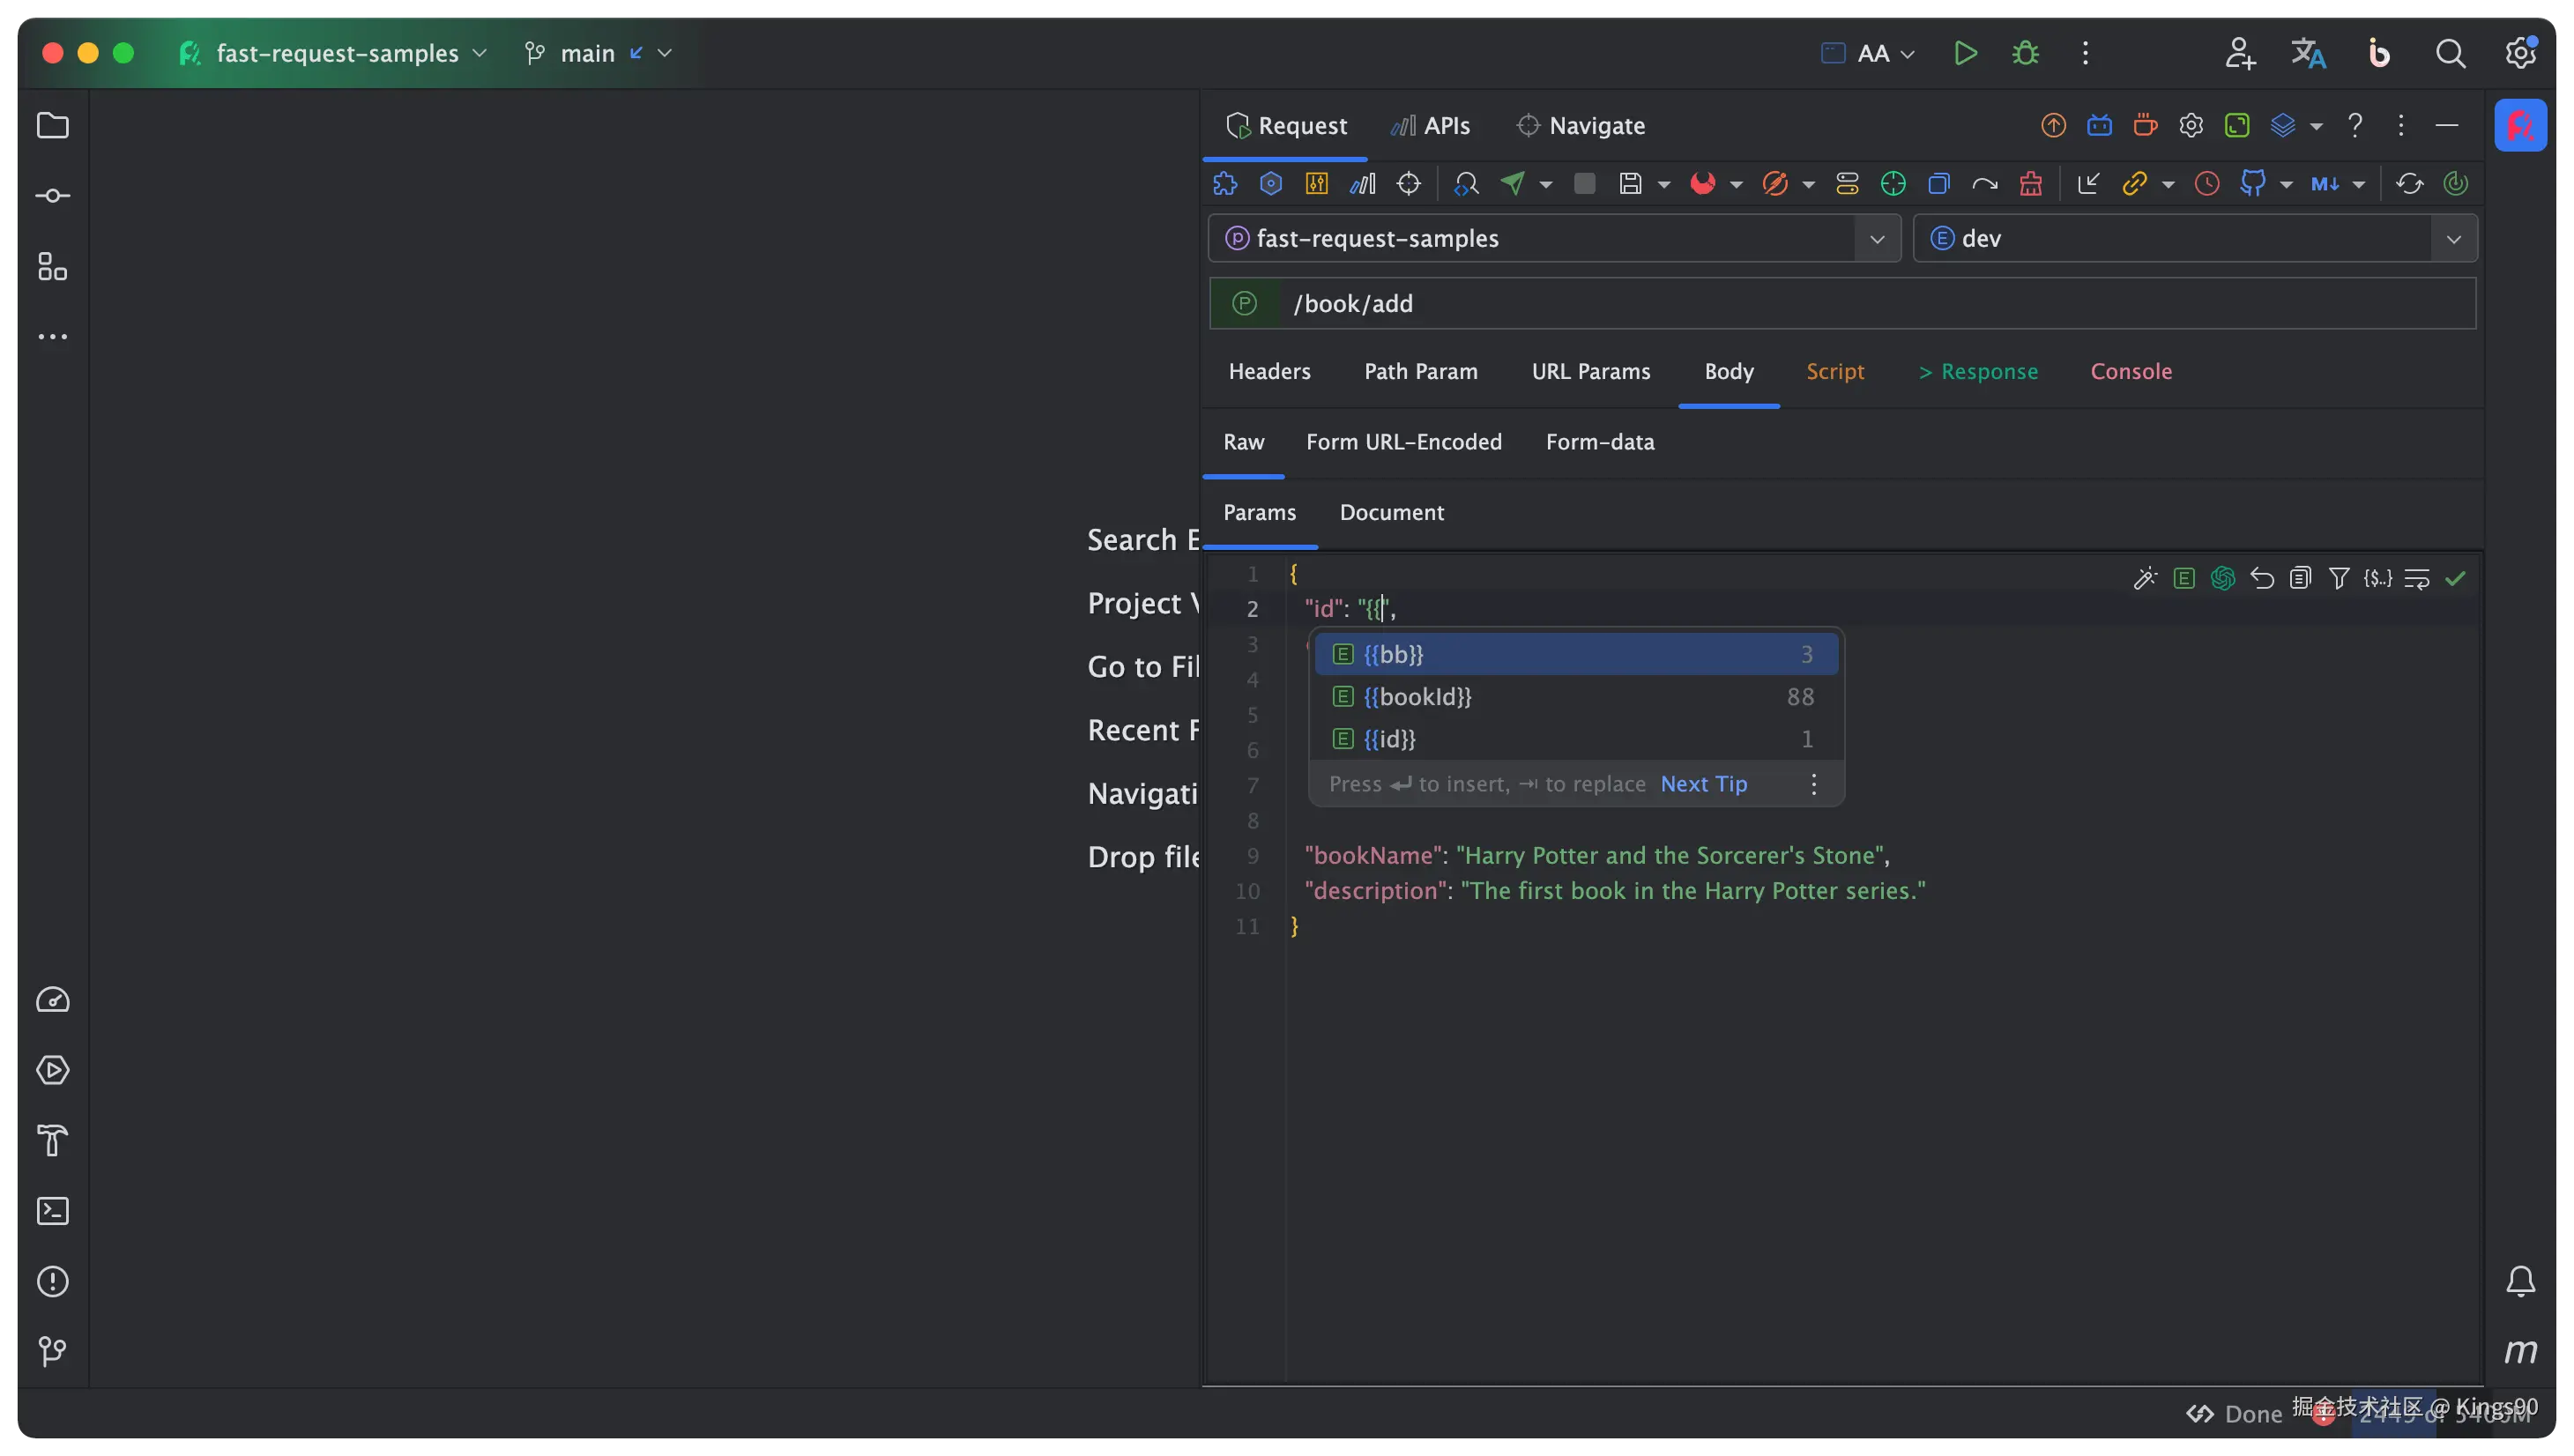2574x1456 pixels.
Task: Switch to the Headers tab
Action: (1269, 371)
